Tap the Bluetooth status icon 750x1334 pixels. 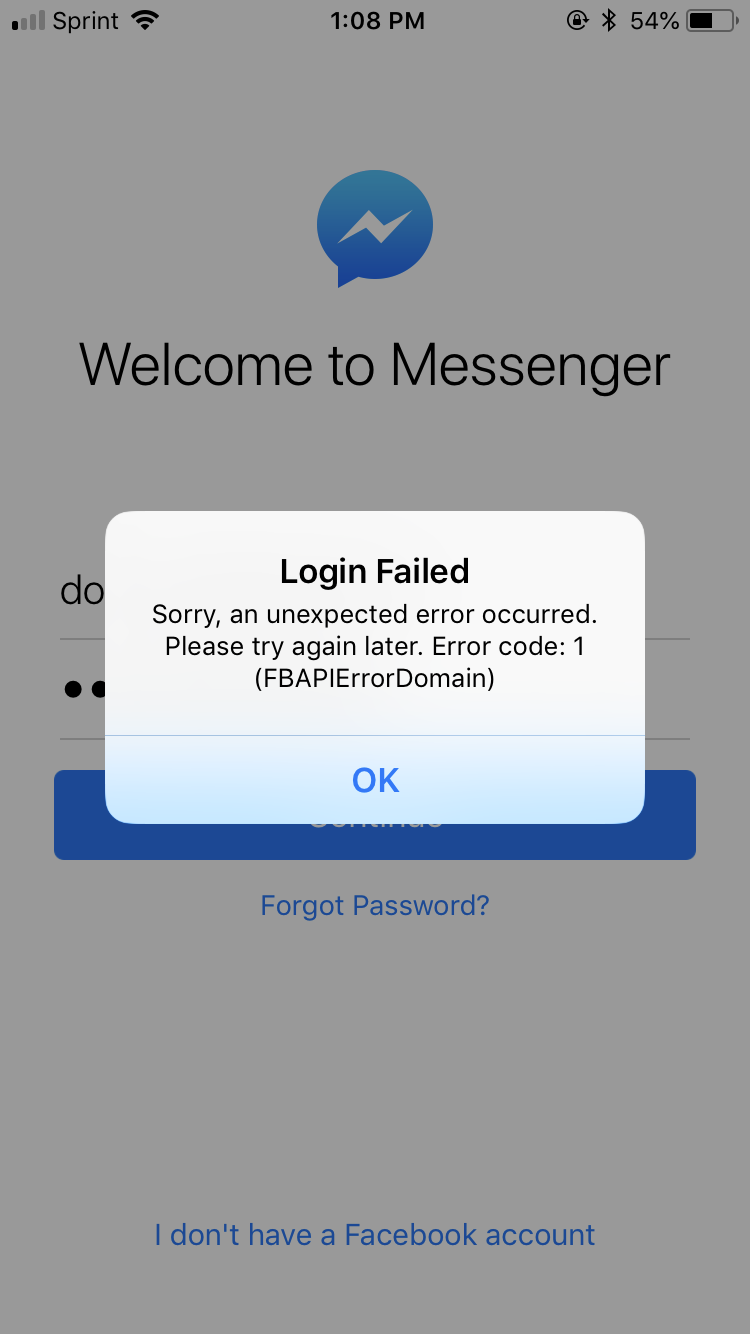[608, 20]
